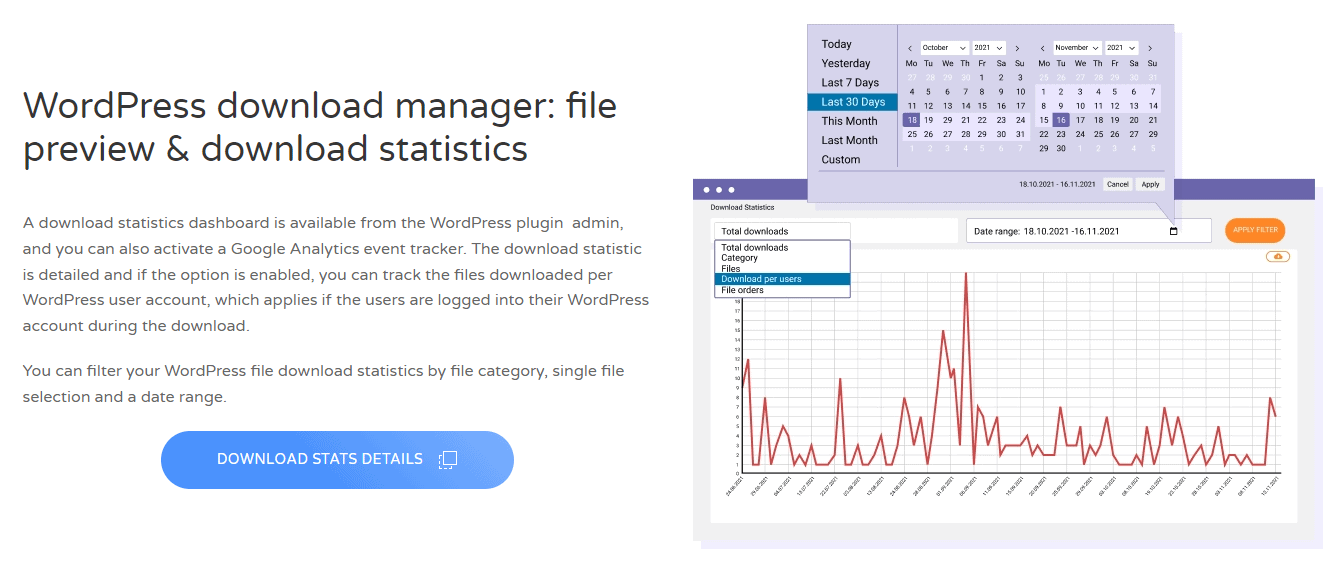This screenshot has width=1341, height=580.
Task: Select November 16 in the calendar
Action: 1062,120
